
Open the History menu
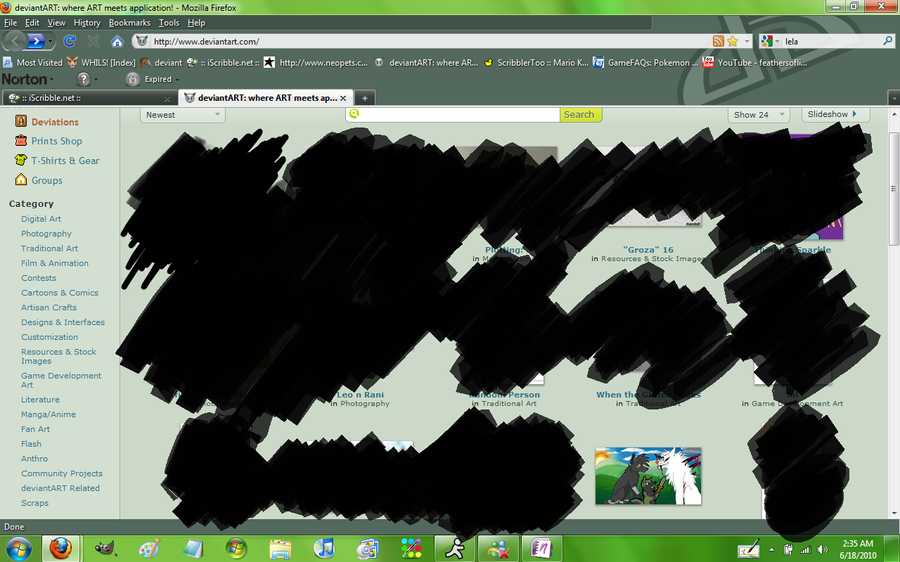coord(87,23)
